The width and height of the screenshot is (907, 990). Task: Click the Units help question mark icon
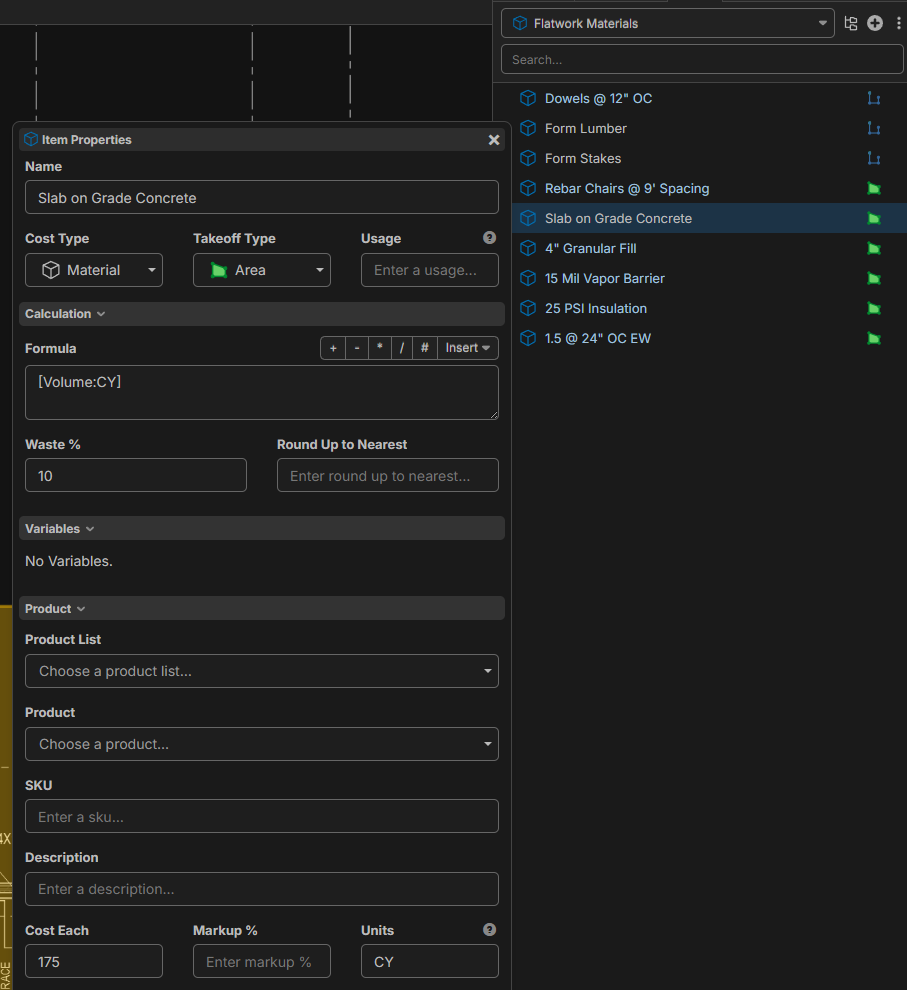point(489,930)
